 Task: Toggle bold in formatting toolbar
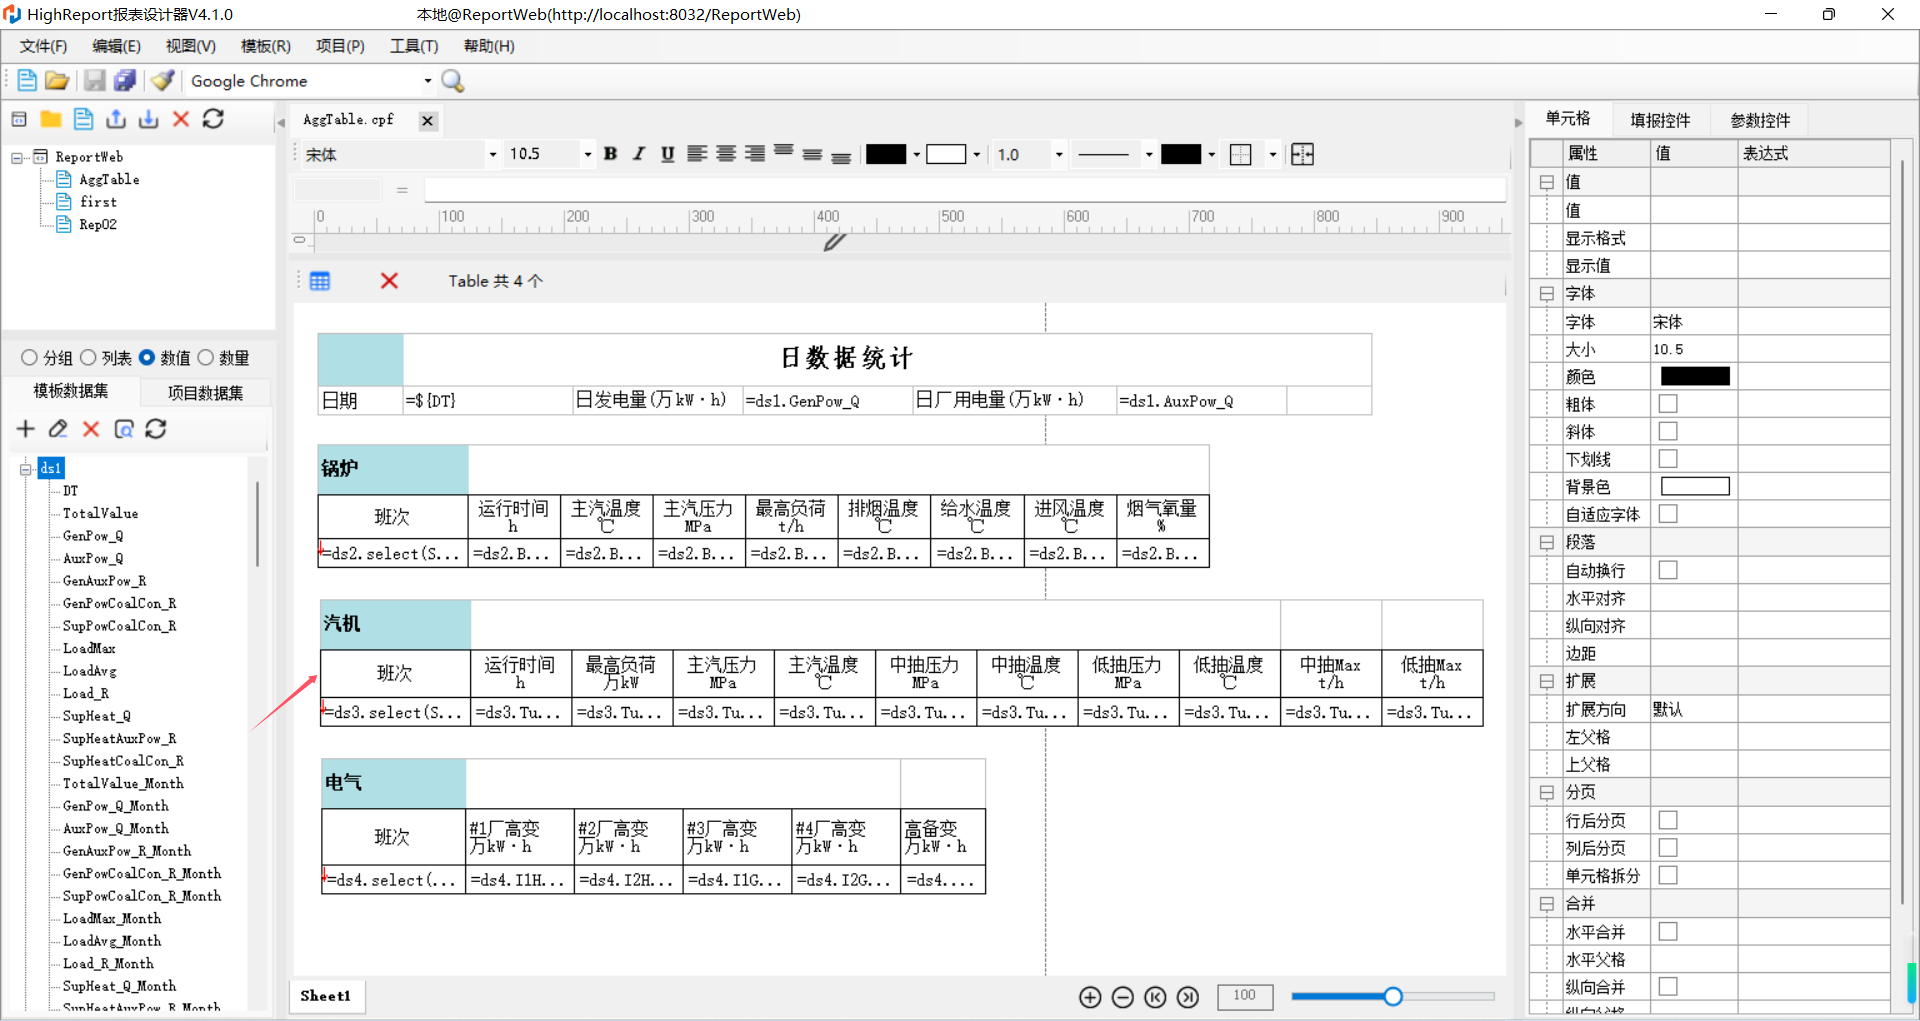pos(610,154)
